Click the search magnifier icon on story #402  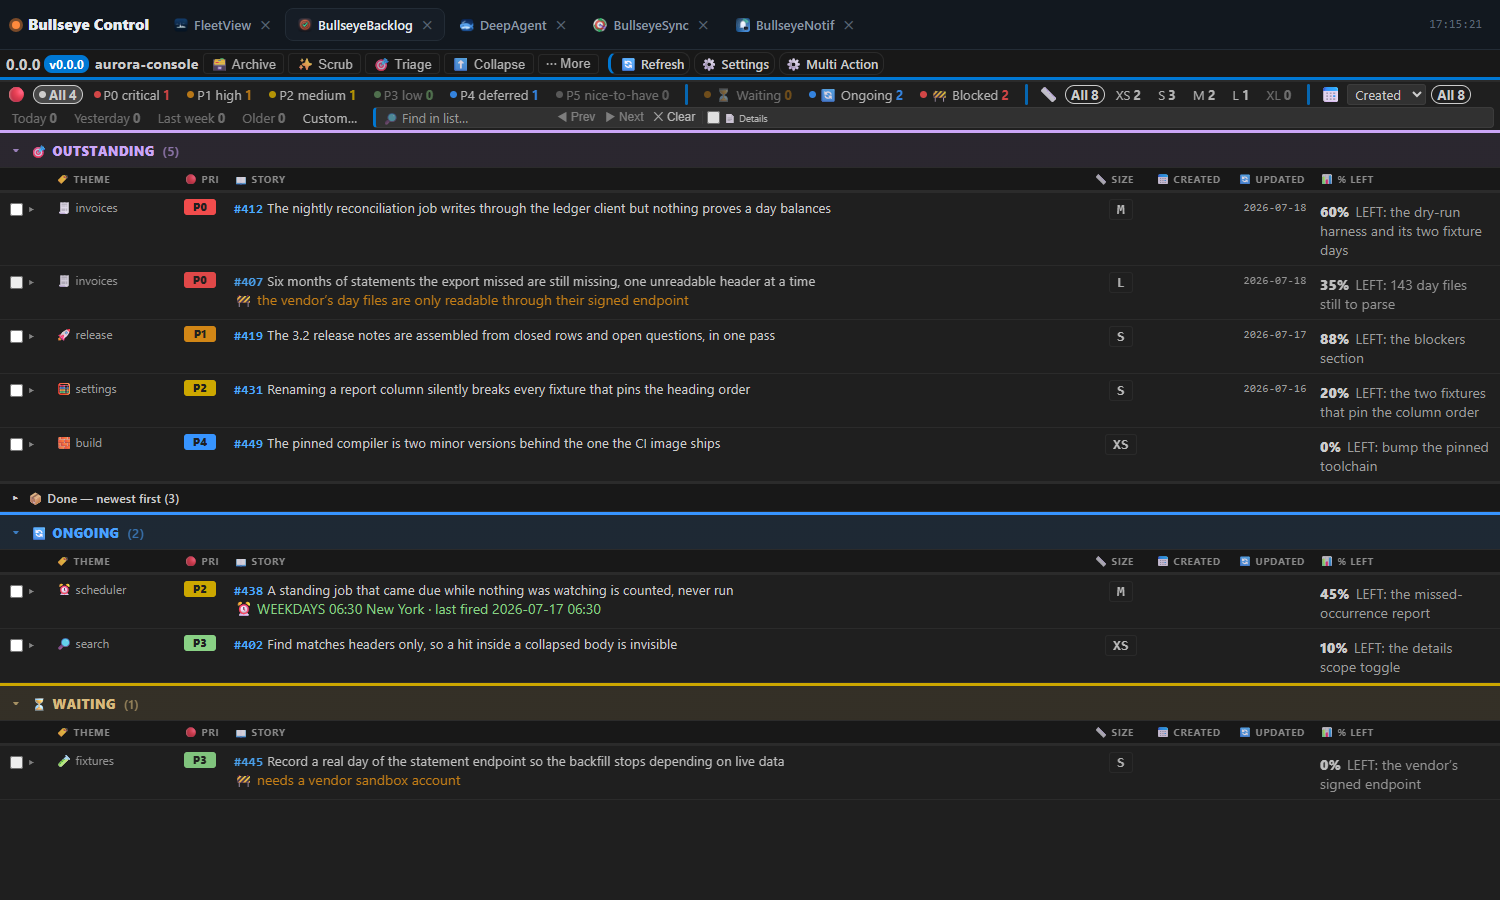click(x=64, y=644)
